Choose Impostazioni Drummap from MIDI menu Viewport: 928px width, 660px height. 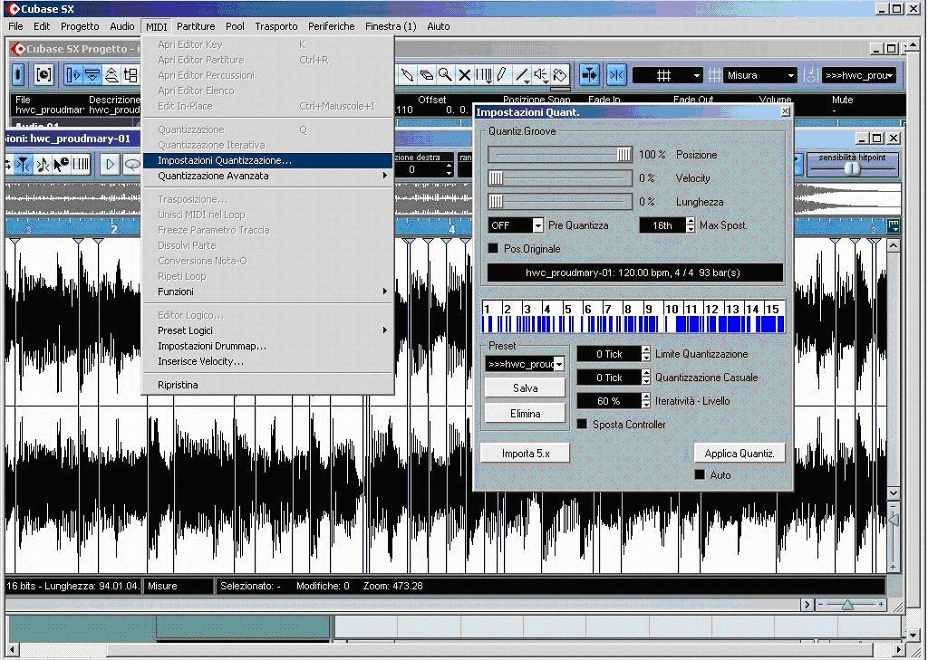[x=212, y=346]
